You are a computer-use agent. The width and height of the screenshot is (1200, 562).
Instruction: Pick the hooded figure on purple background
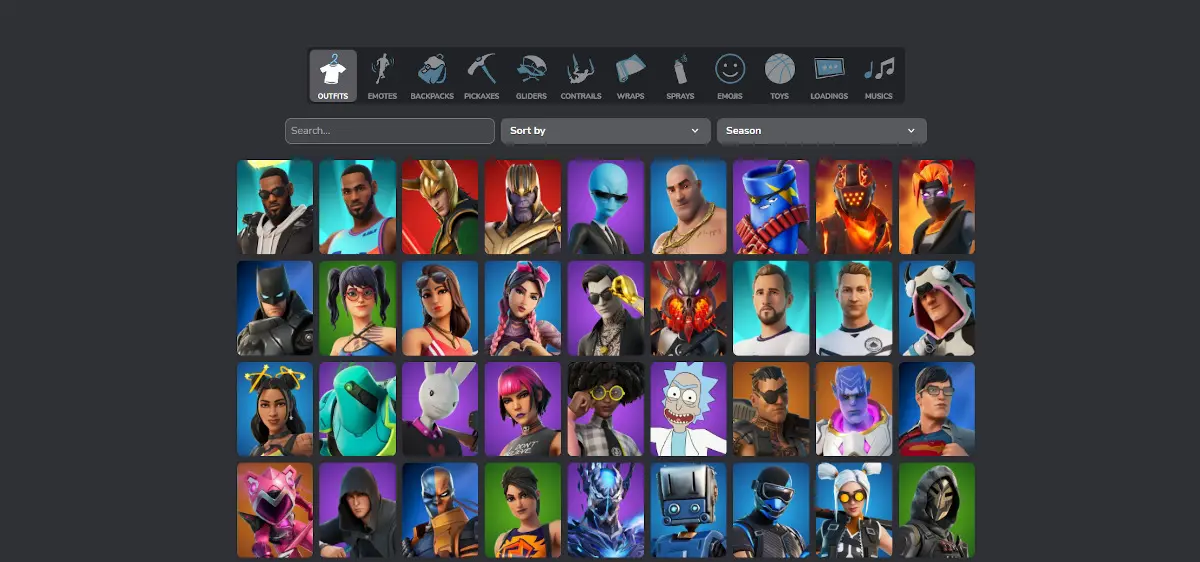[357, 510]
